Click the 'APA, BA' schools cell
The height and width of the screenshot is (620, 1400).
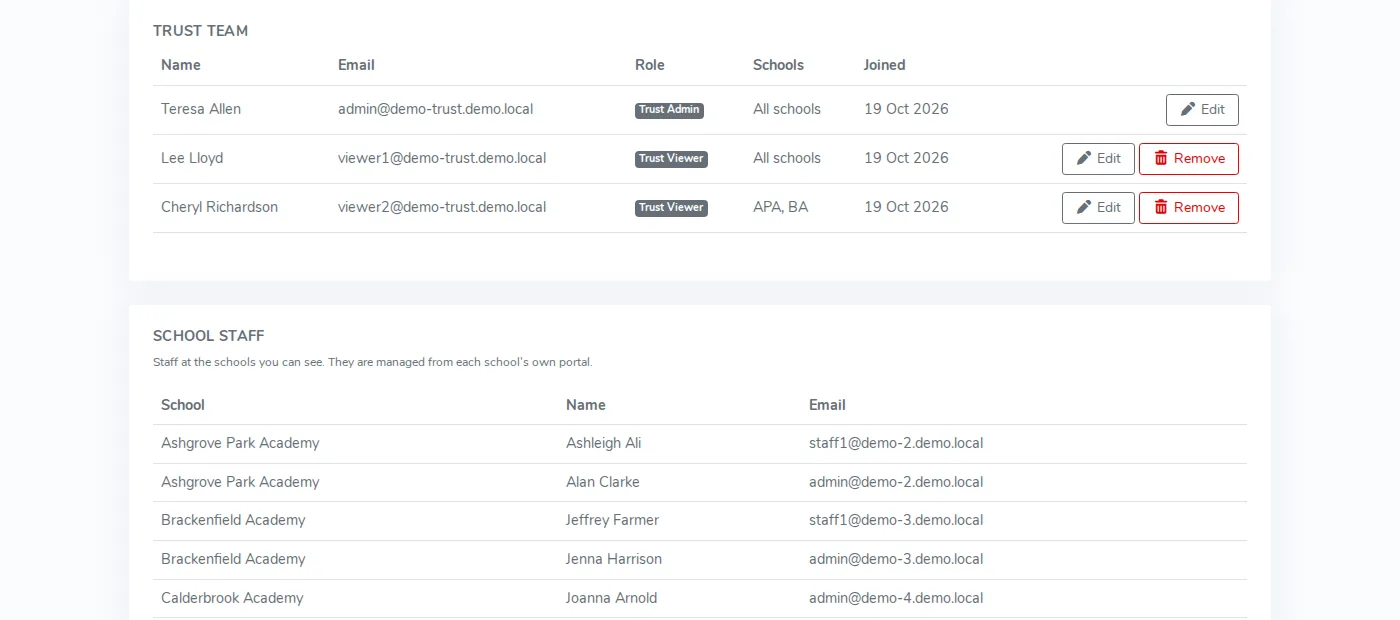(x=780, y=207)
